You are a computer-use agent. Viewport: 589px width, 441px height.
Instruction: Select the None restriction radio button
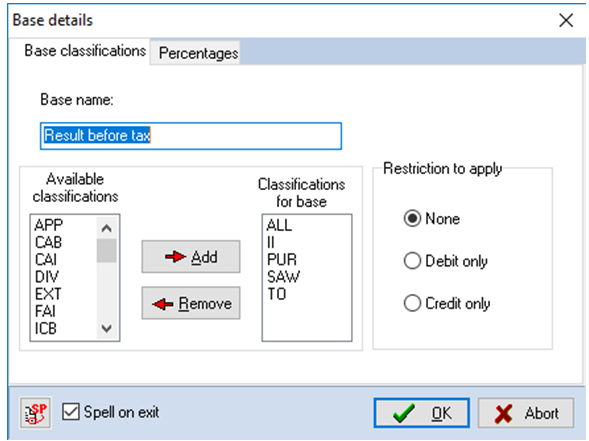pos(412,219)
